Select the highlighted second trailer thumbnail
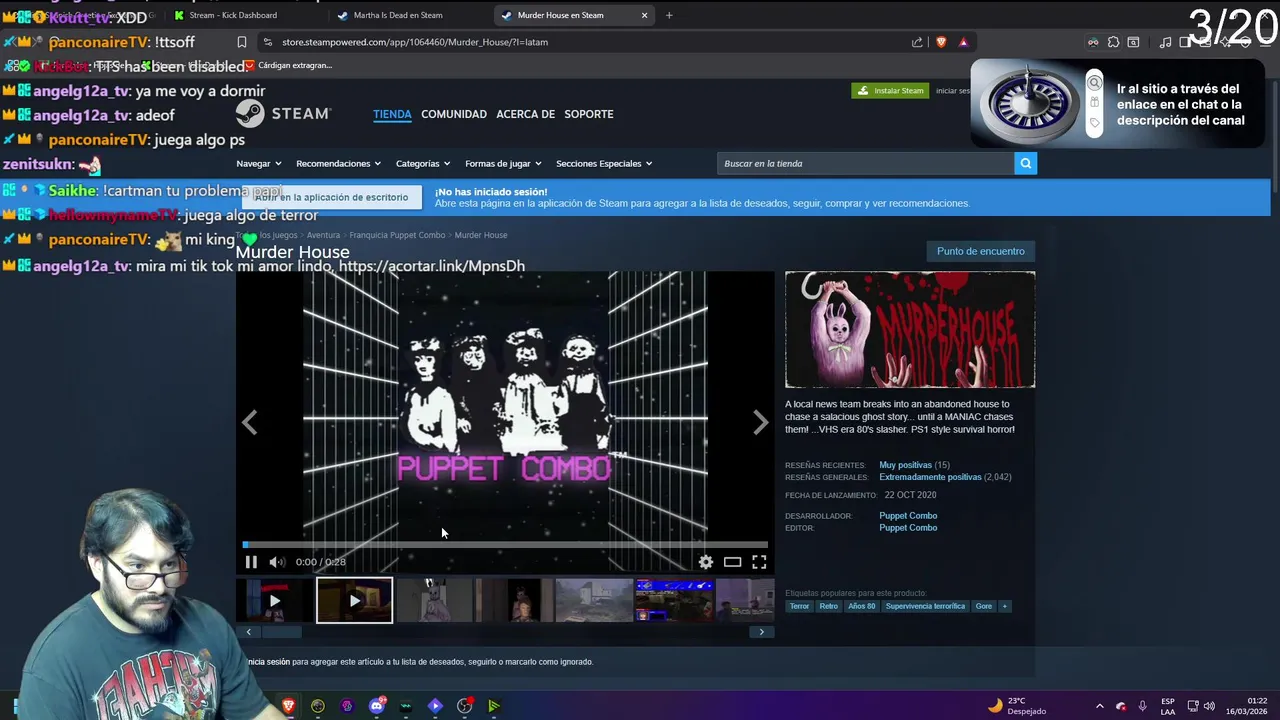 354,601
